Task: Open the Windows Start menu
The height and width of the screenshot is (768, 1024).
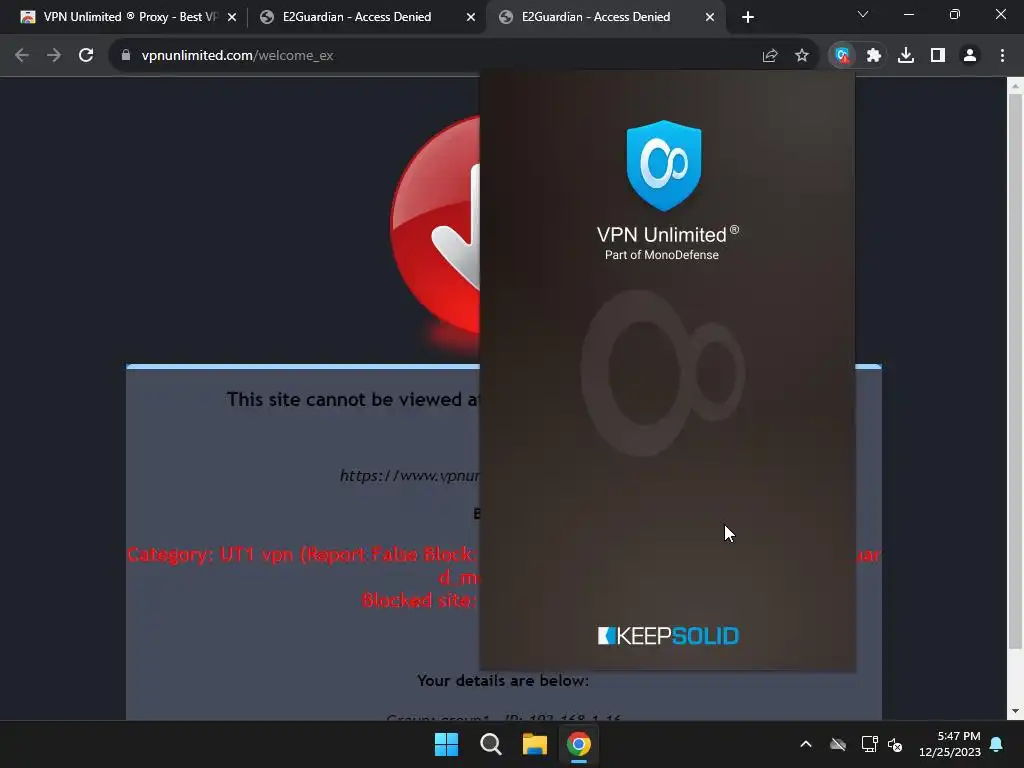Action: point(447,744)
